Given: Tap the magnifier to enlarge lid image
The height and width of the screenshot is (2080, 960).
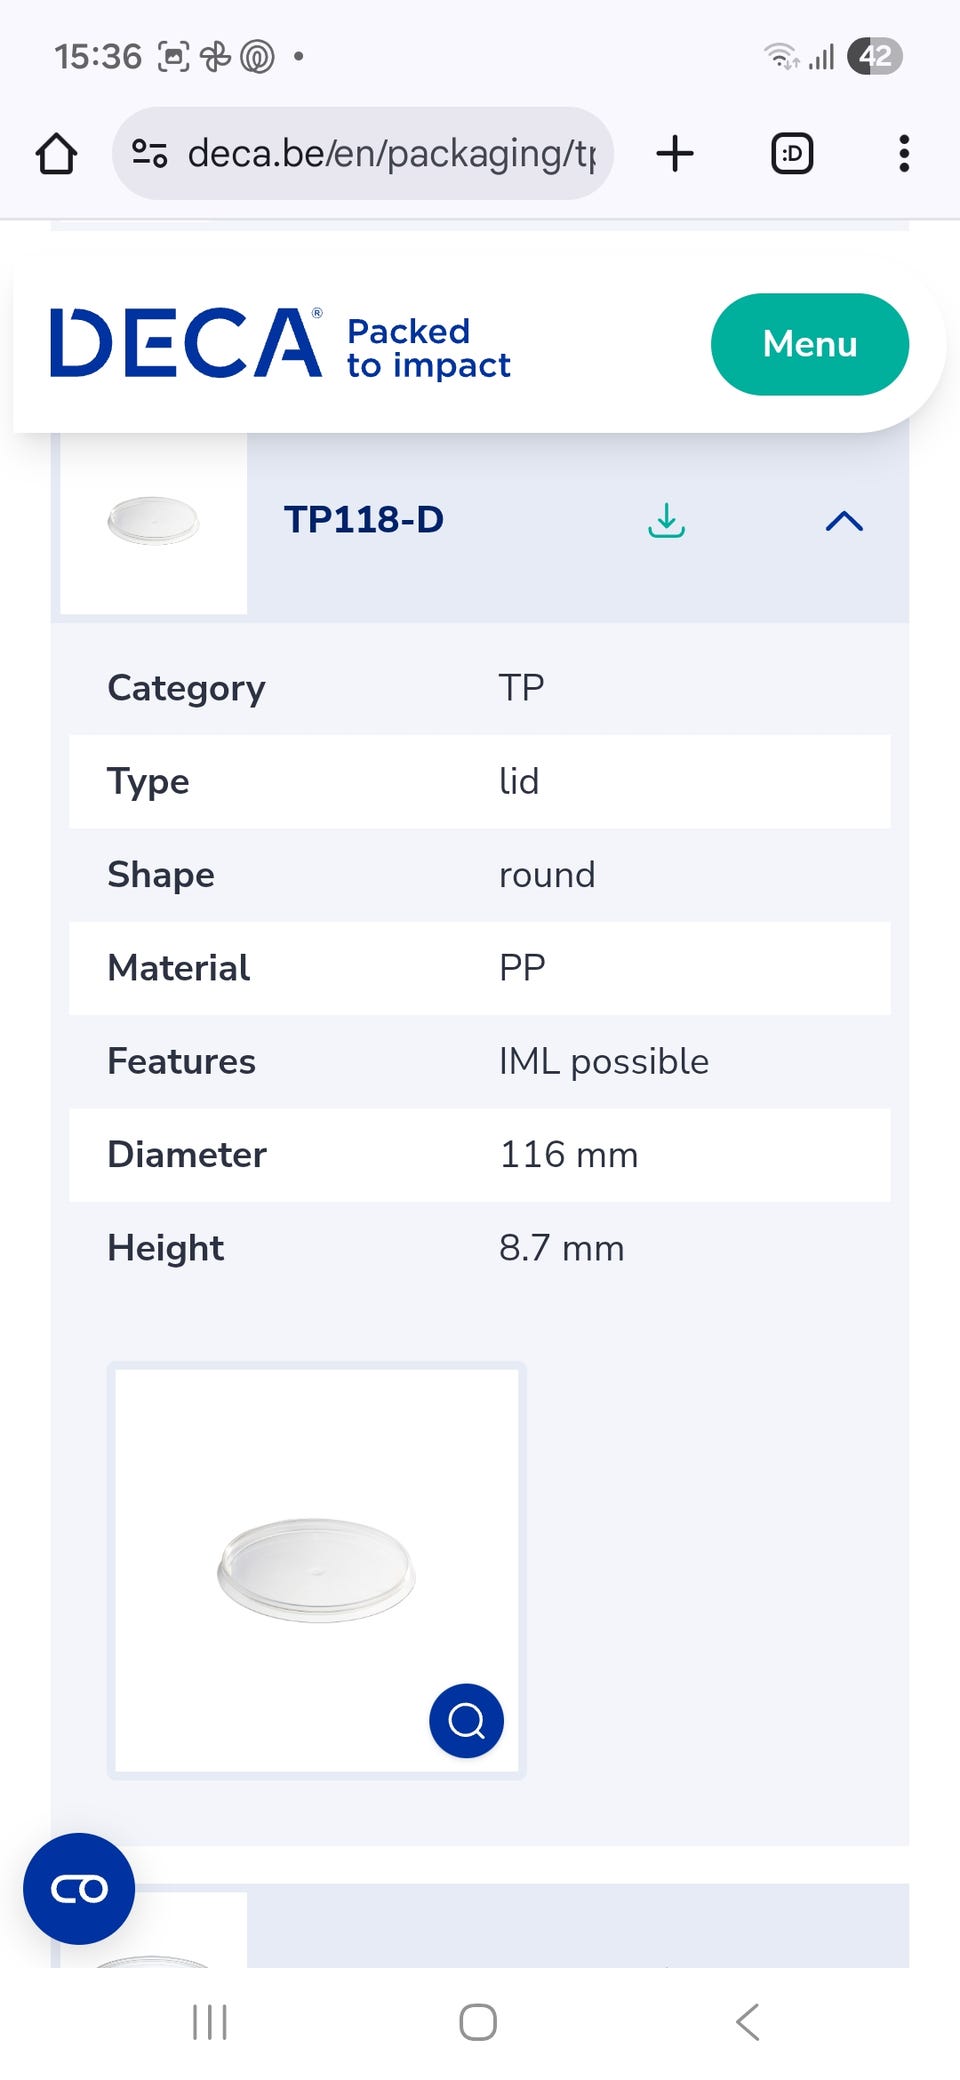Looking at the screenshot, I should coord(466,1721).
